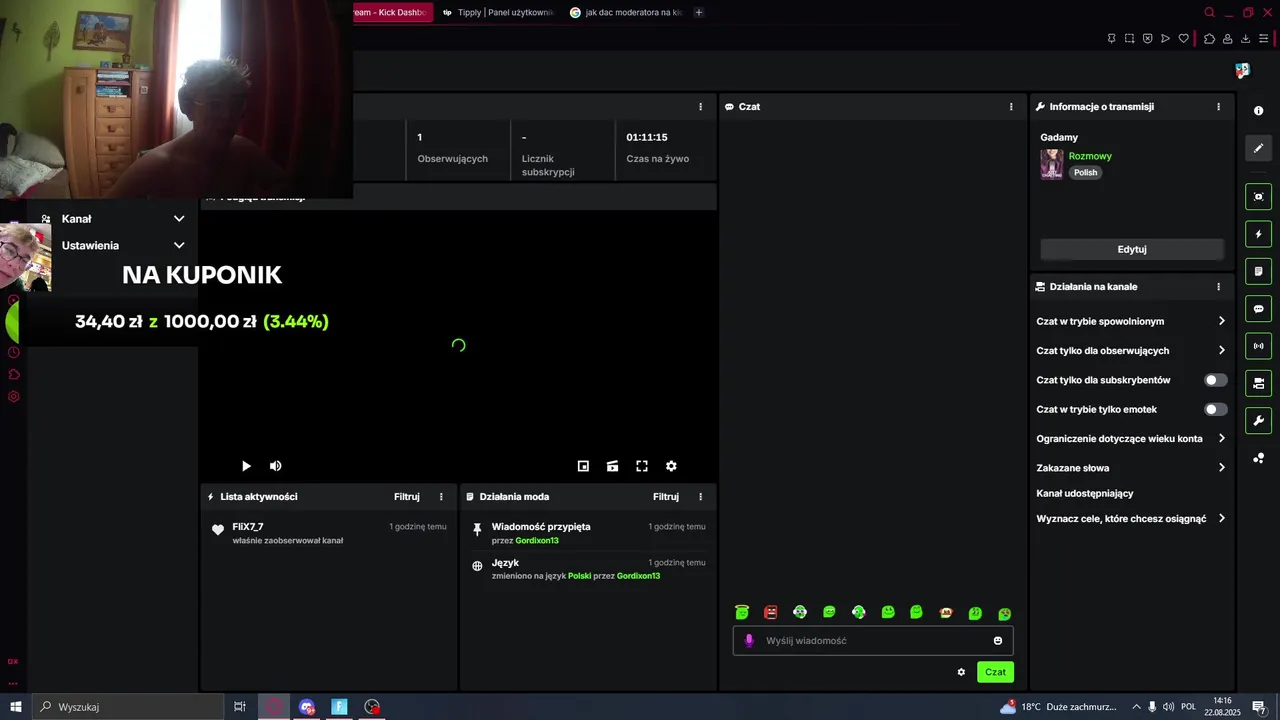Click the info icon in right sidebar
Image resolution: width=1280 pixels, height=720 pixels.
tap(1258, 110)
